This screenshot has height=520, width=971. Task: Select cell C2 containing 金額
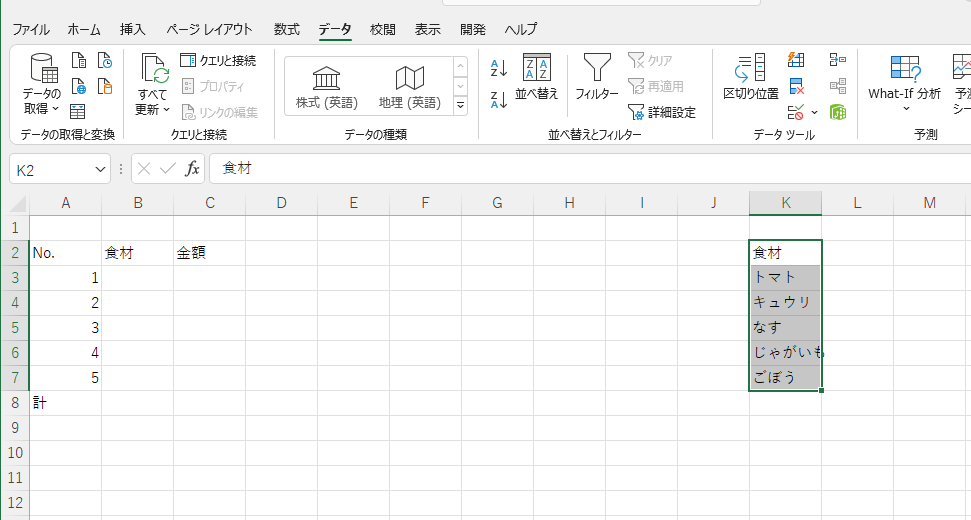click(209, 253)
